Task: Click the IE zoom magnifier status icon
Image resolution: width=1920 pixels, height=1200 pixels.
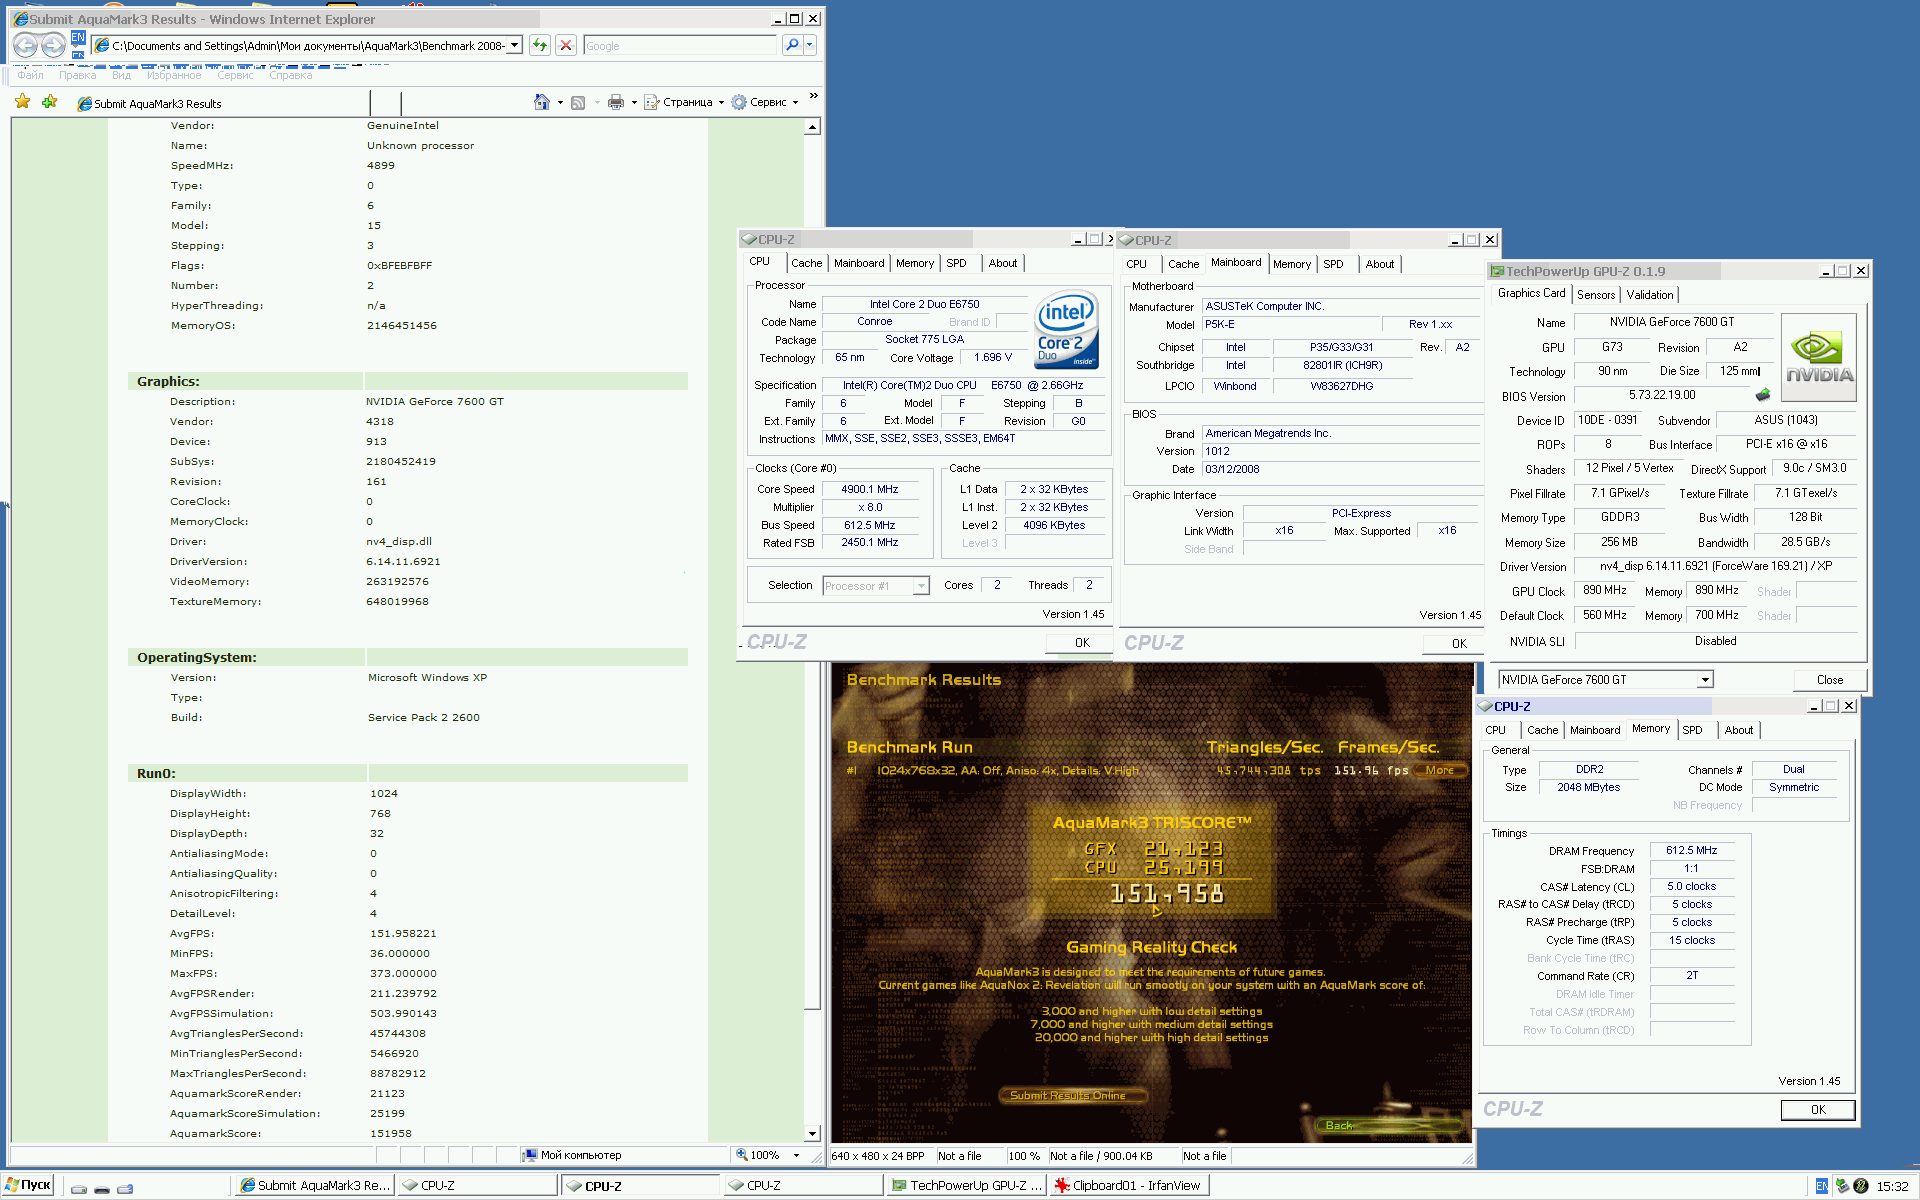Action: 742,1155
